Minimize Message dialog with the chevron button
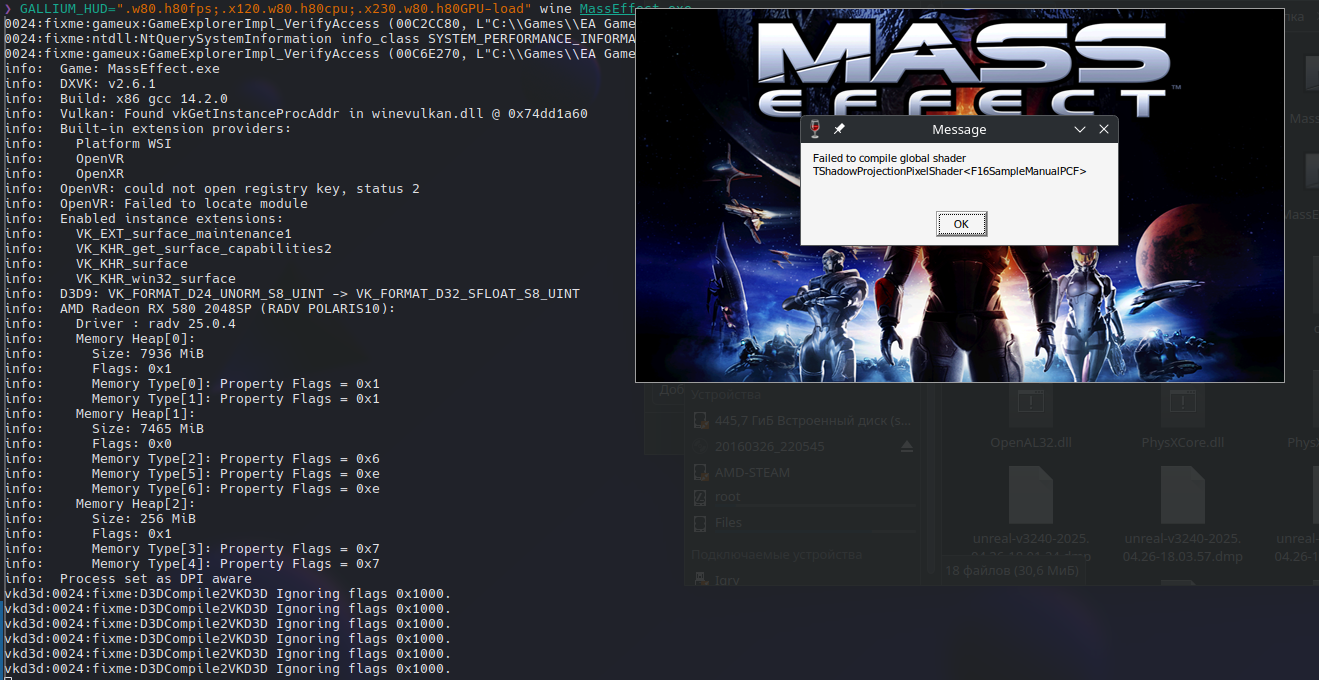1319x680 pixels. coord(1080,129)
